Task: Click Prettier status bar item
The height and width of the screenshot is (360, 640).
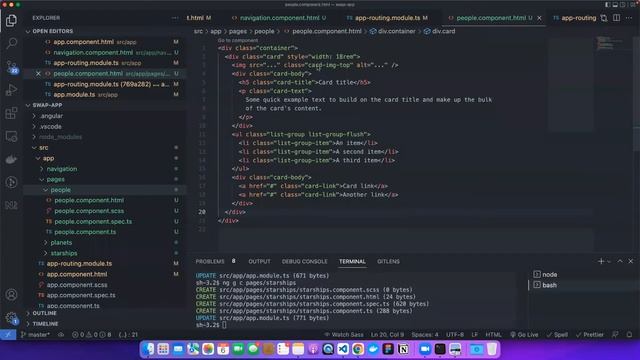Action: click(589, 335)
